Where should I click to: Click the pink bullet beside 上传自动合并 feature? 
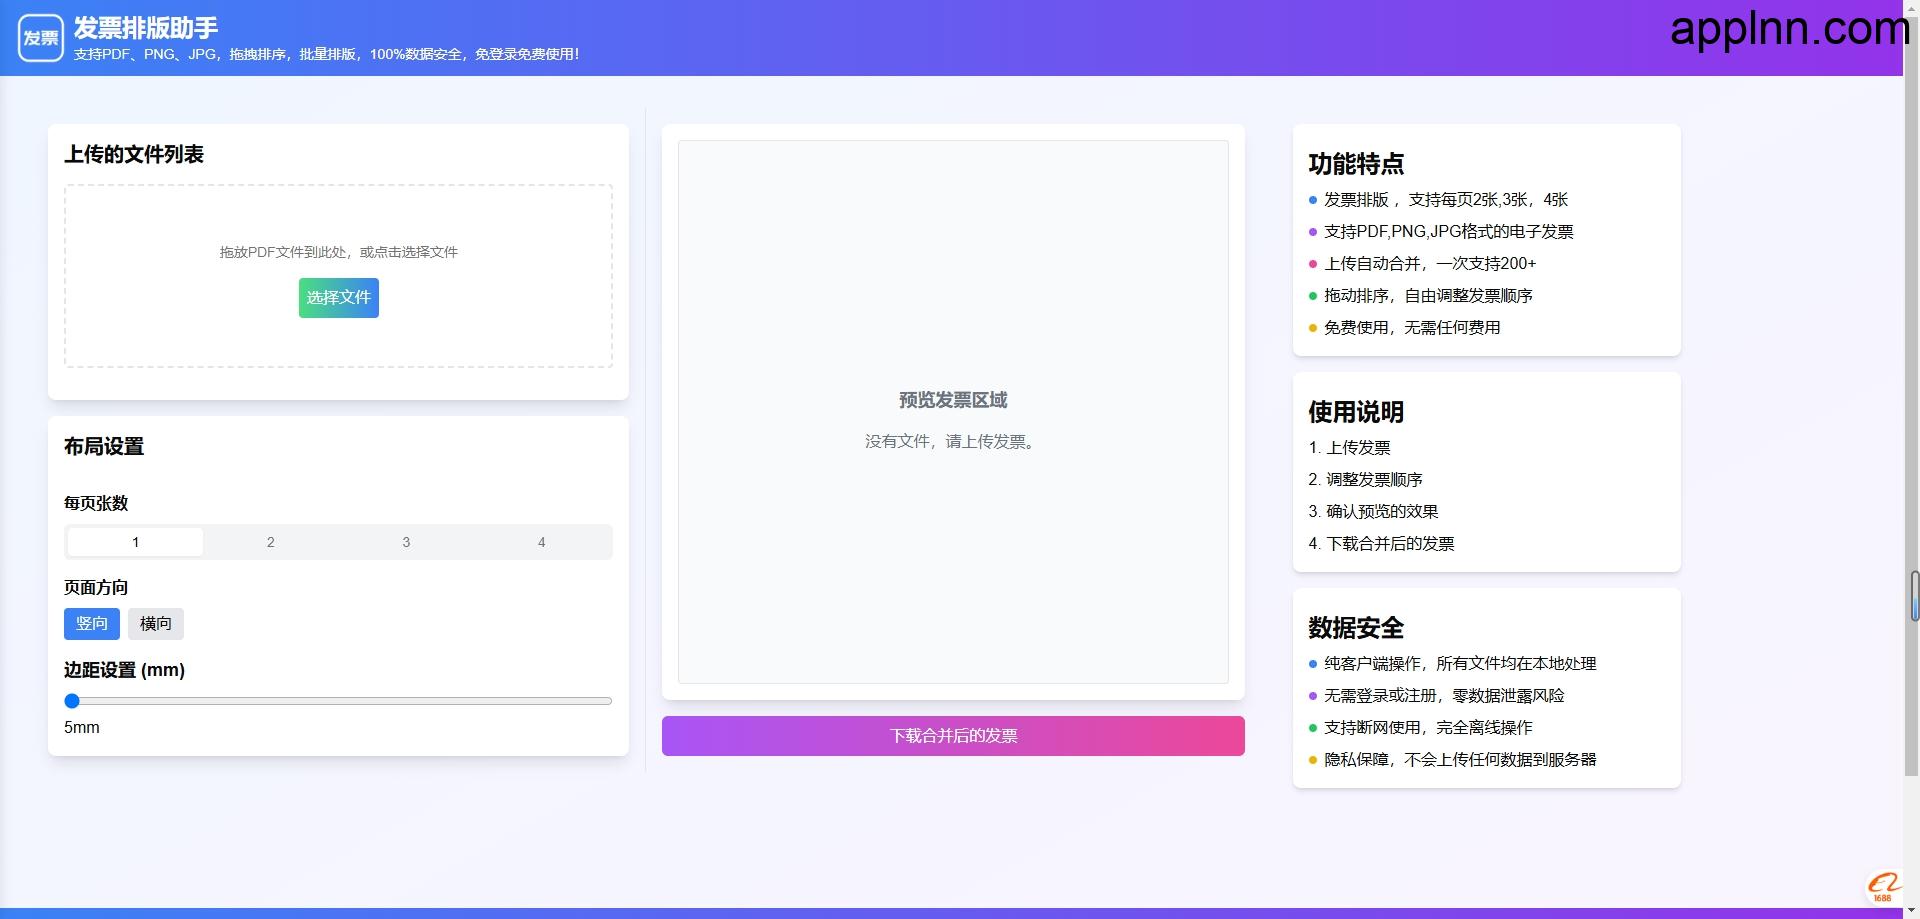pos(1313,264)
